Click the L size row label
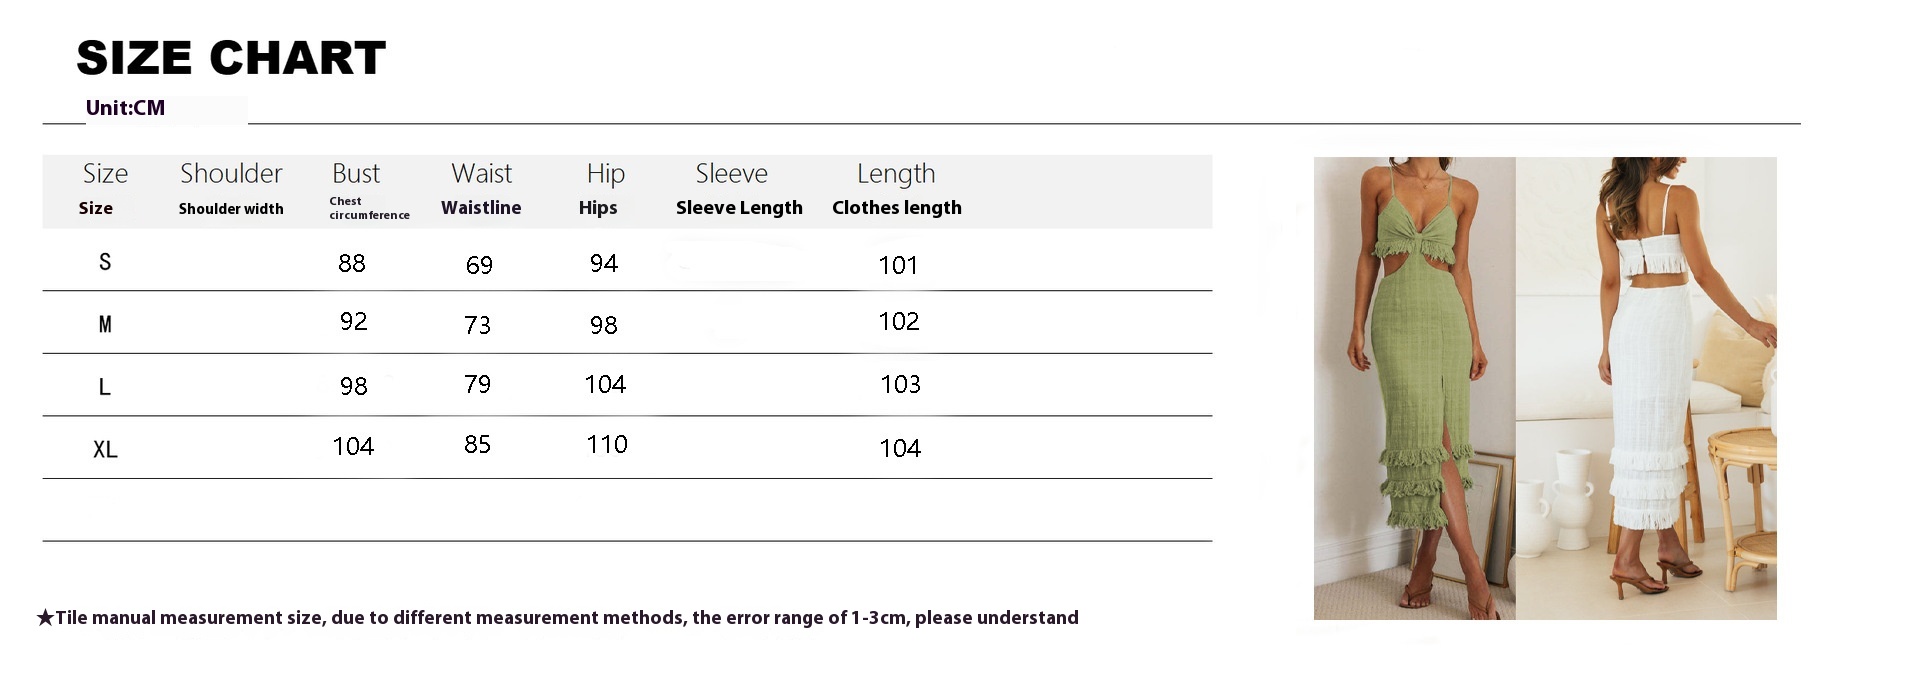 pos(104,387)
